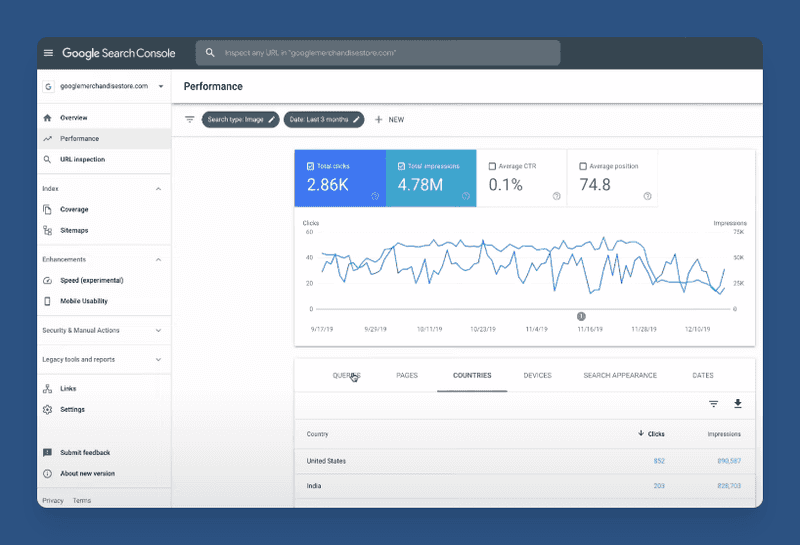Open the Privacy link
Image resolution: width=800 pixels, height=545 pixels.
(x=53, y=501)
